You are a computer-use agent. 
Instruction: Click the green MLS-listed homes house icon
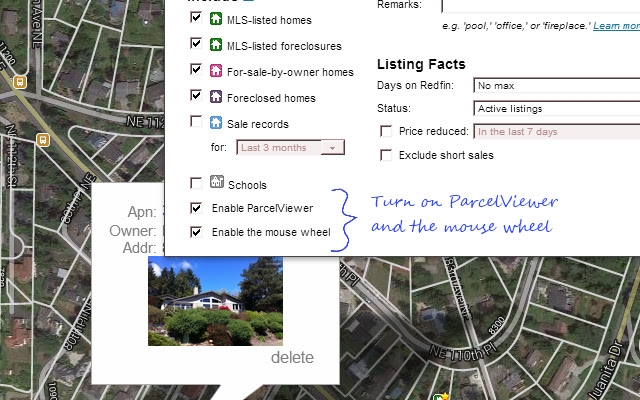216,19
